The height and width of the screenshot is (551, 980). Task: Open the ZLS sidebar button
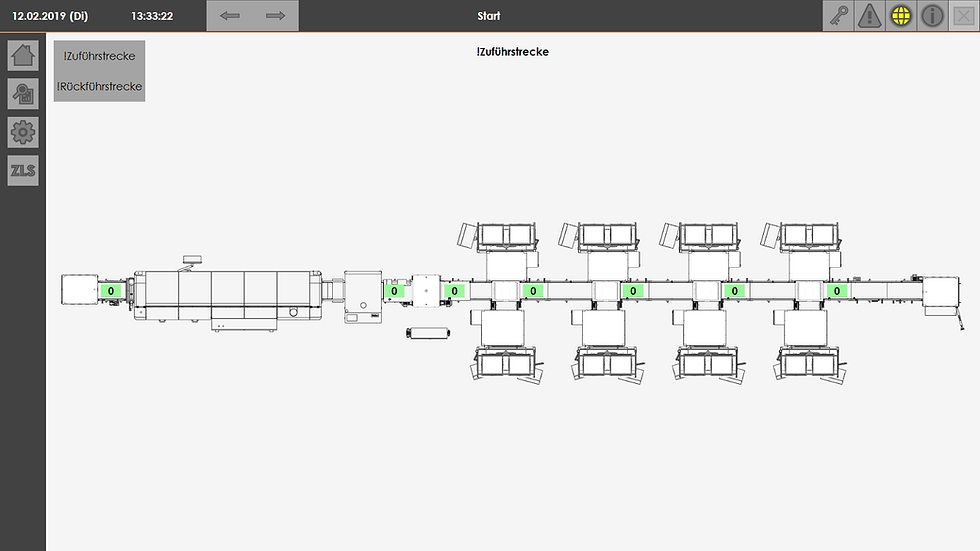pyautogui.click(x=23, y=171)
